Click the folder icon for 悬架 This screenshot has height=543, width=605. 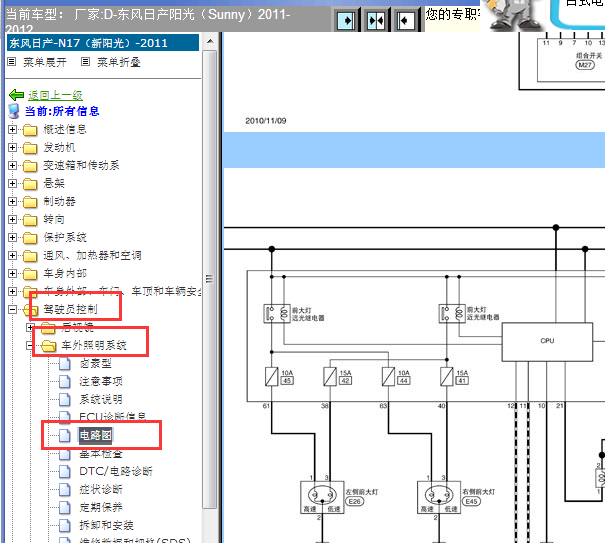(30, 184)
